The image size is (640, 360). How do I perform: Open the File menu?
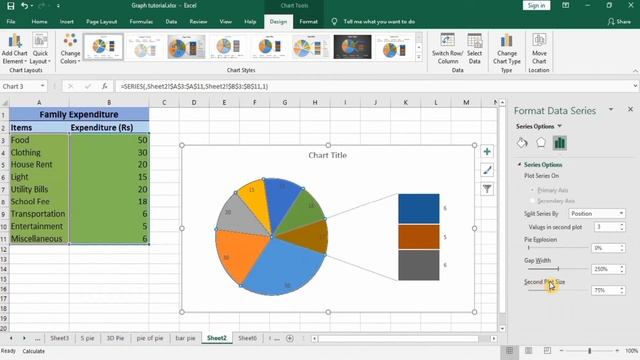tap(11, 22)
